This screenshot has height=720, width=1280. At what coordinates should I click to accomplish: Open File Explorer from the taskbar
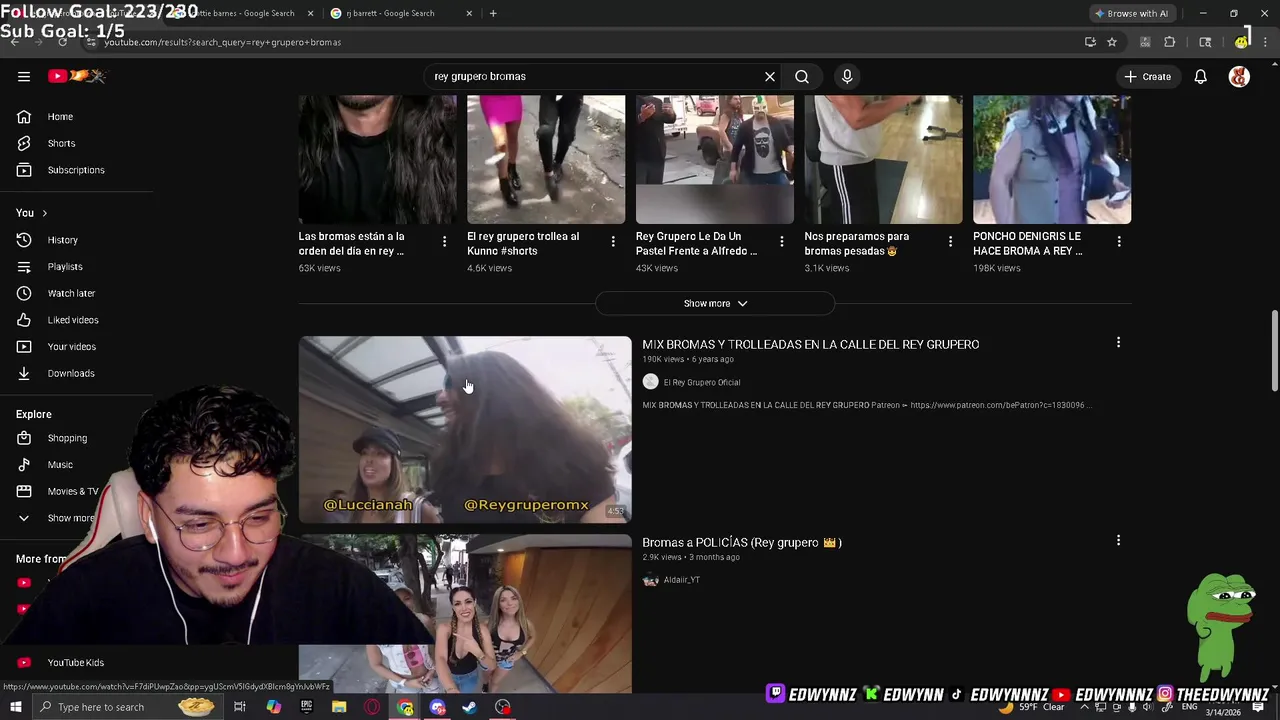pos(339,707)
